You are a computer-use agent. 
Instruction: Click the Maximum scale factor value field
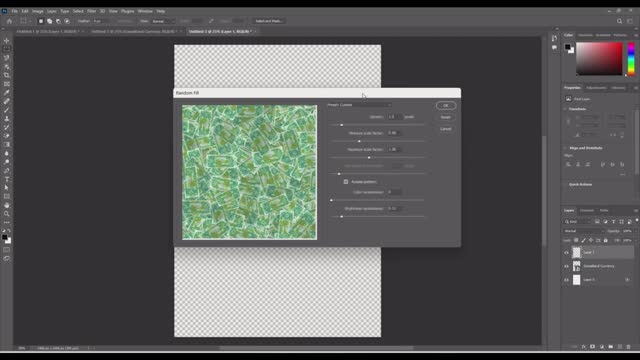coord(394,149)
